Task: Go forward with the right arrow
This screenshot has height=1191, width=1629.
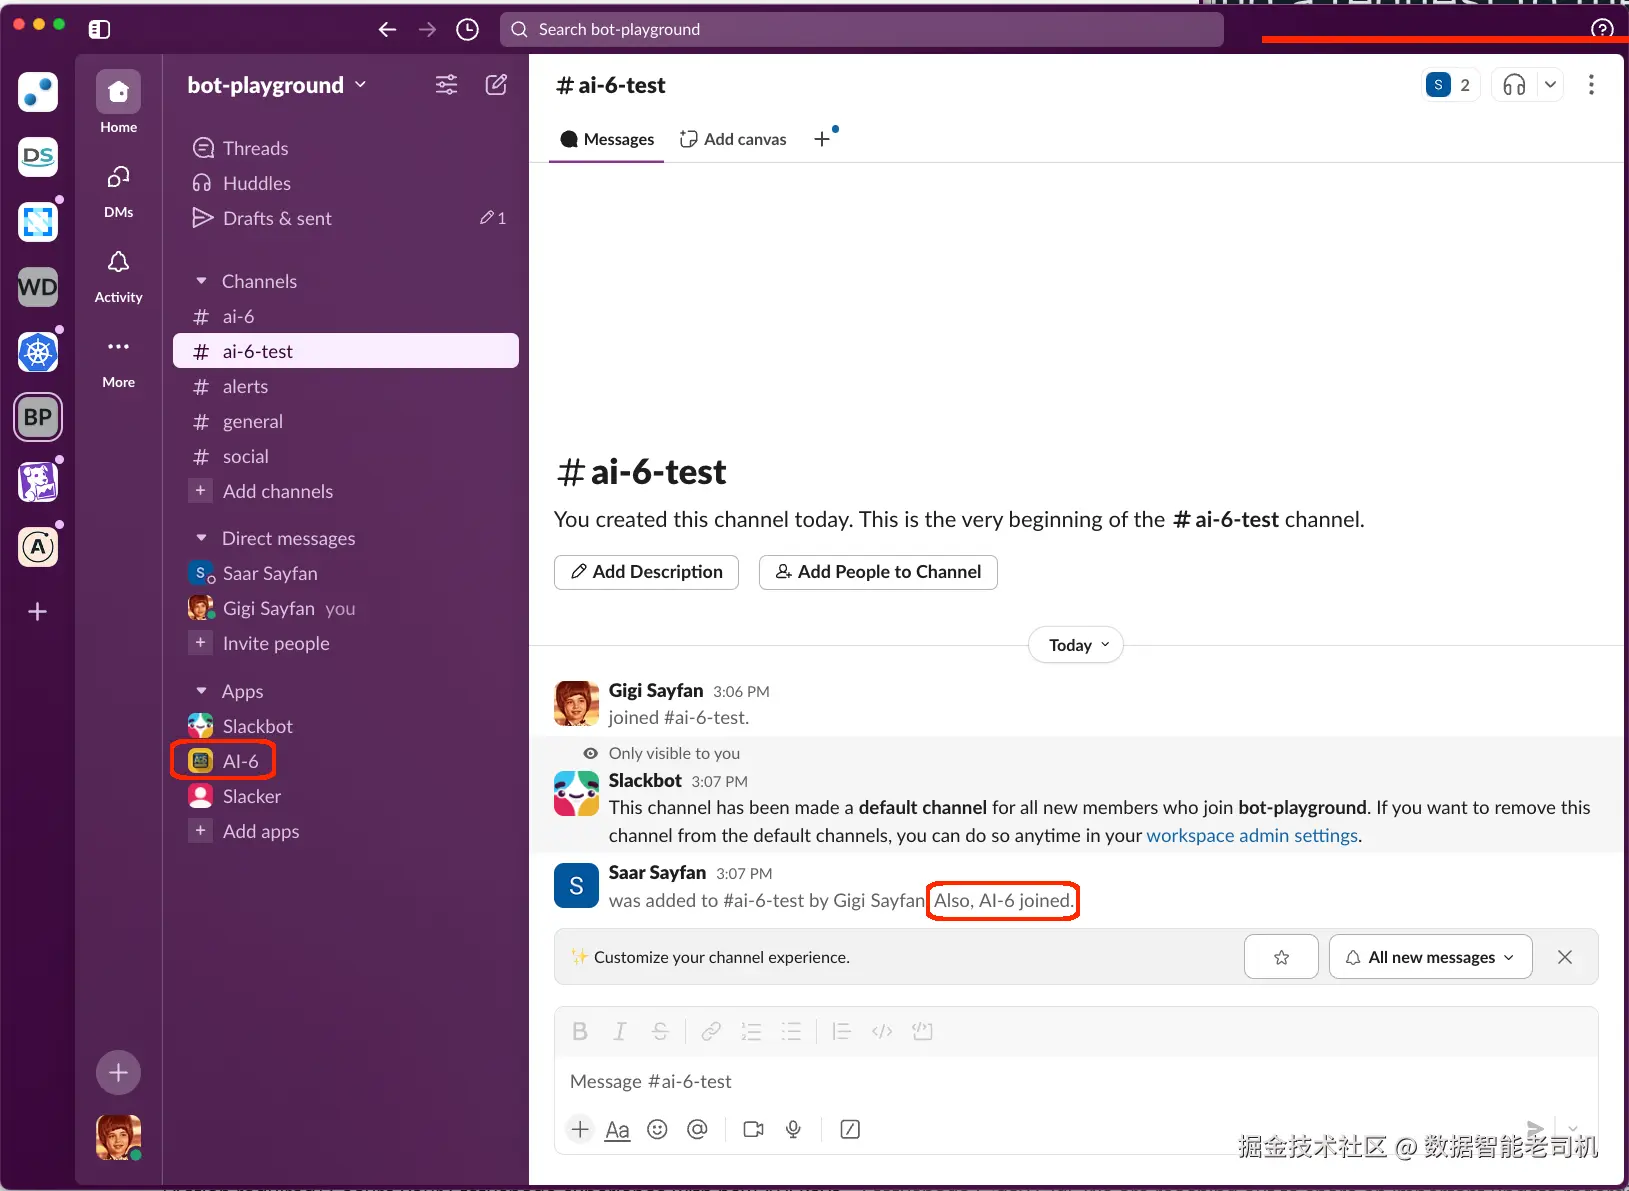Action: pos(428,29)
